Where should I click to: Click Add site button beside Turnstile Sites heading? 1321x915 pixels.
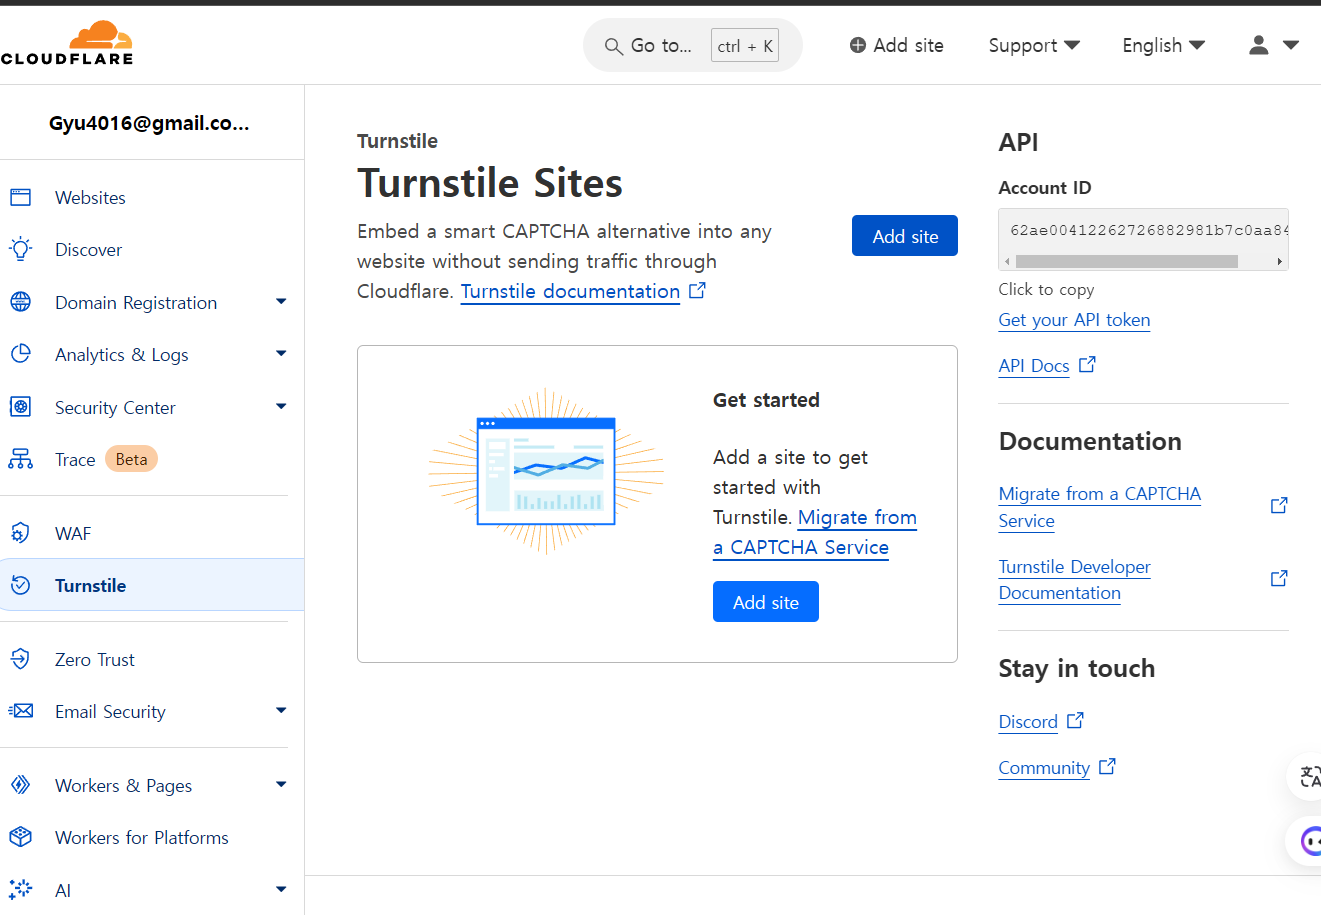[905, 236]
